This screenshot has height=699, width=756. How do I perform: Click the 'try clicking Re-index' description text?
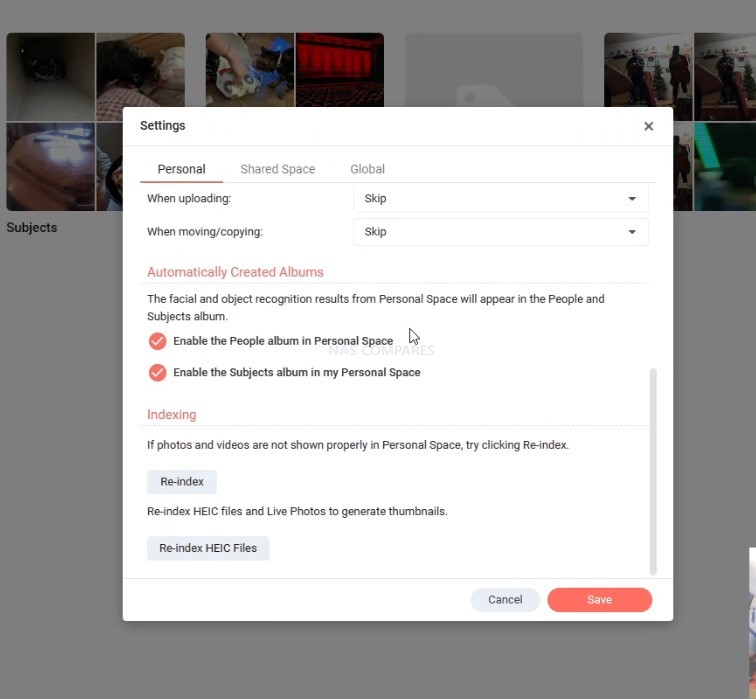tap(358, 445)
